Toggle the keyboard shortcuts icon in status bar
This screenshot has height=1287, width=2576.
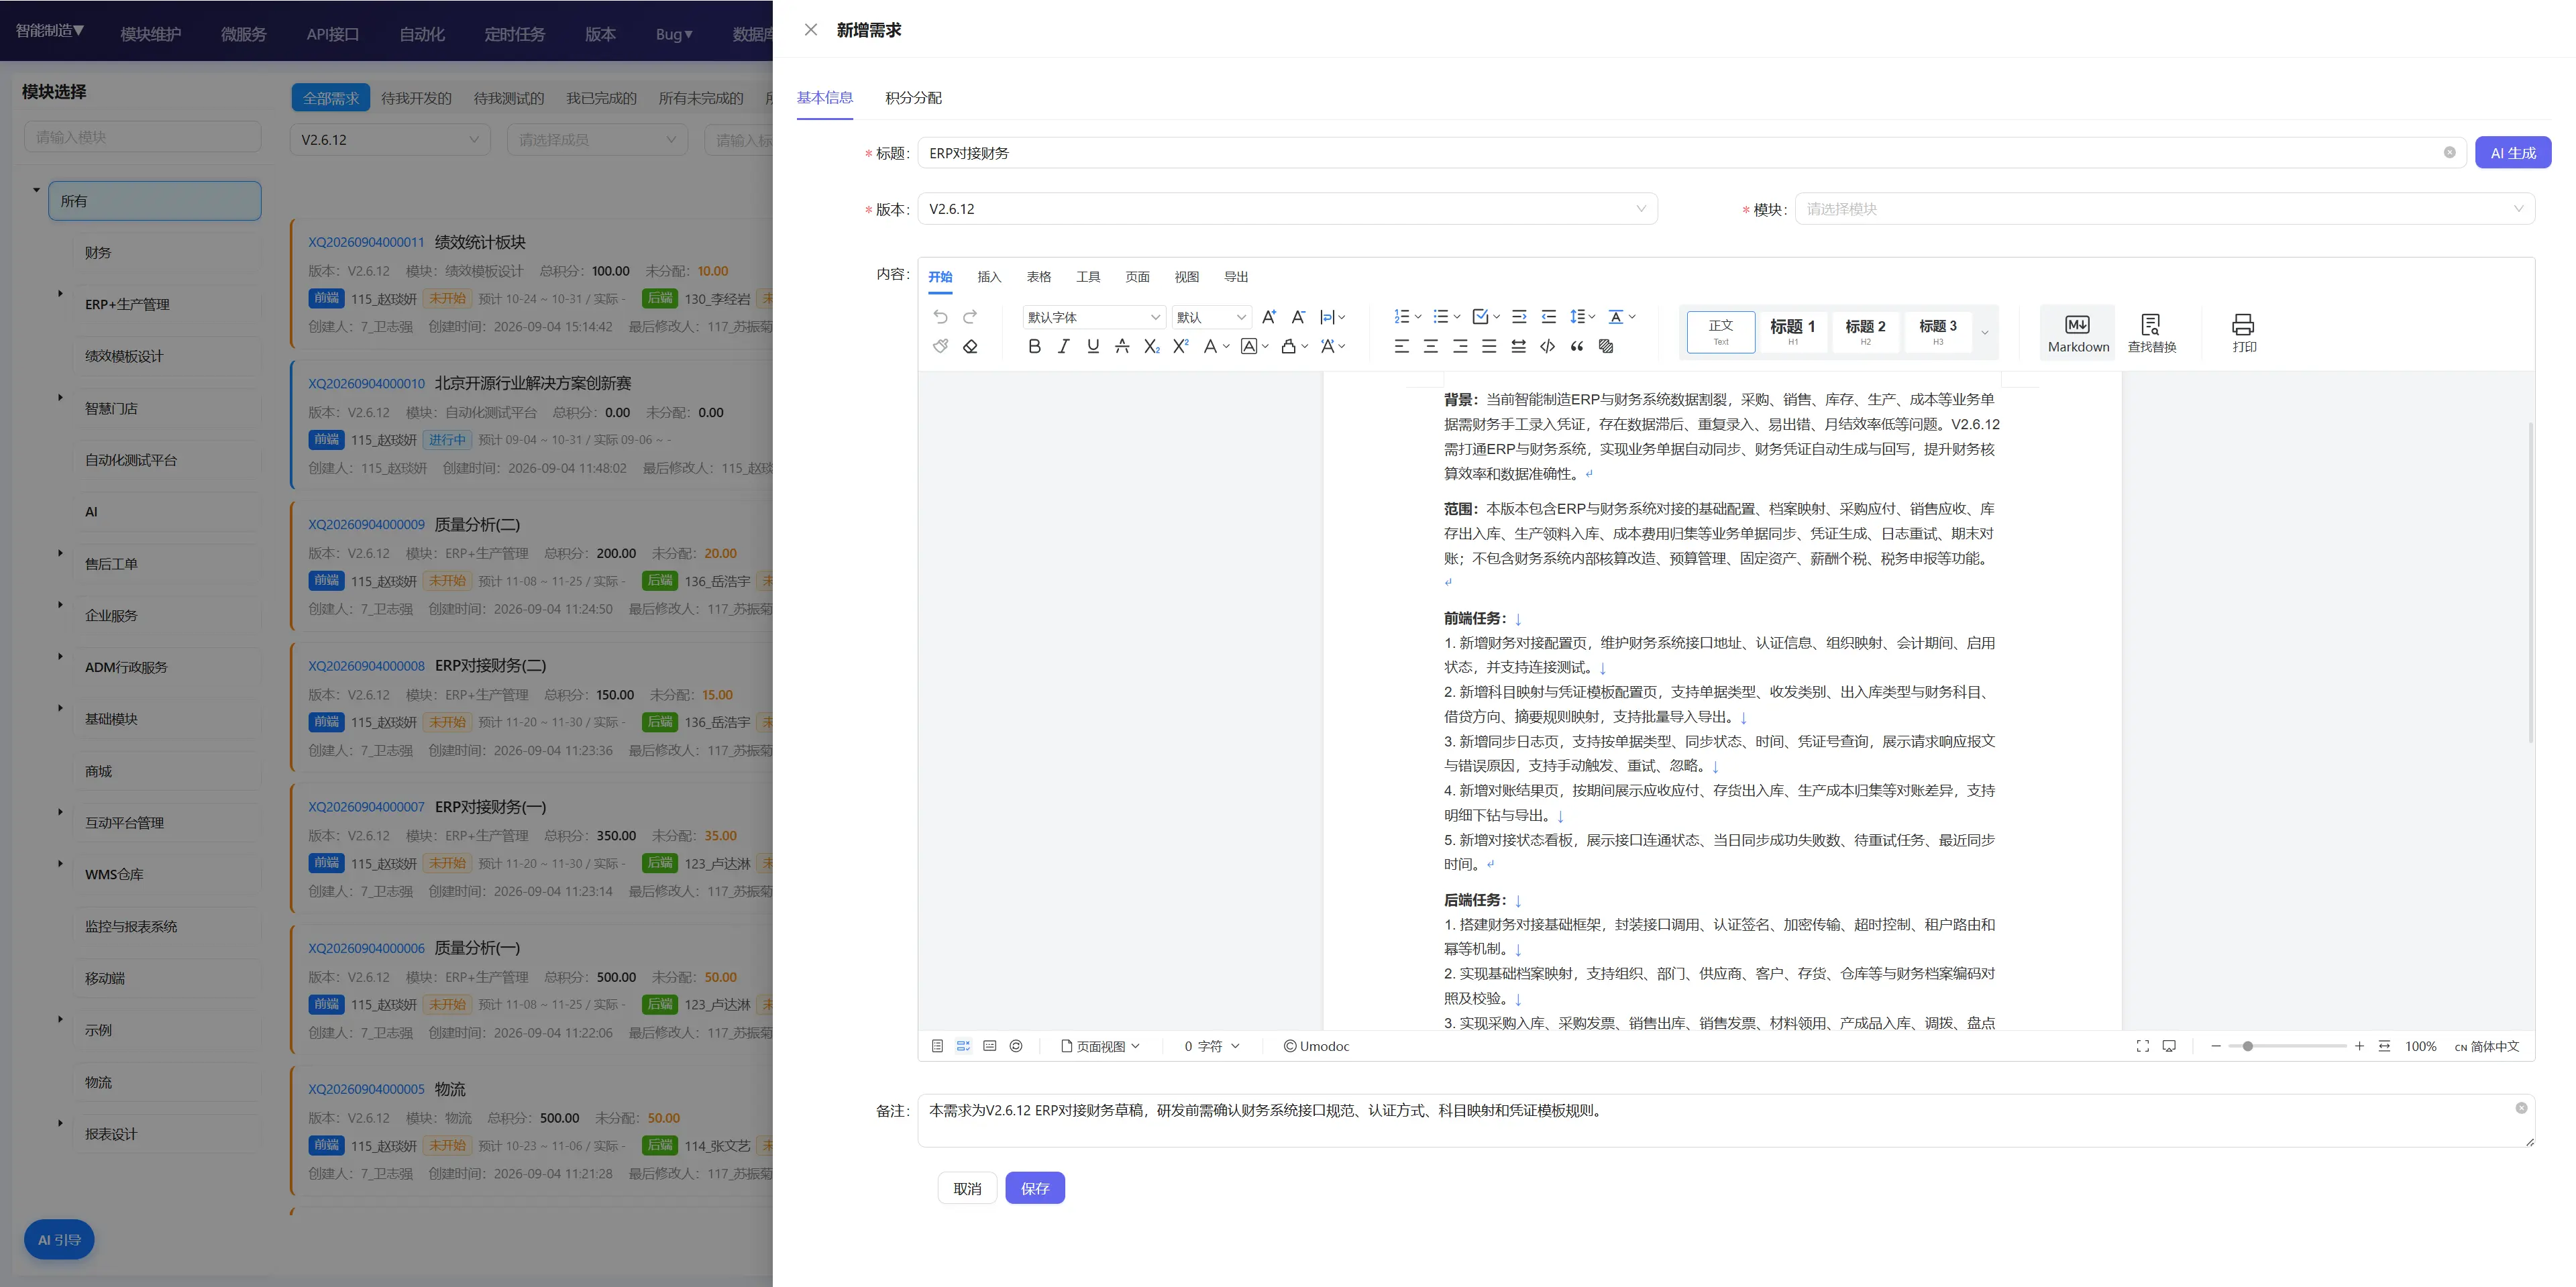point(990,1046)
